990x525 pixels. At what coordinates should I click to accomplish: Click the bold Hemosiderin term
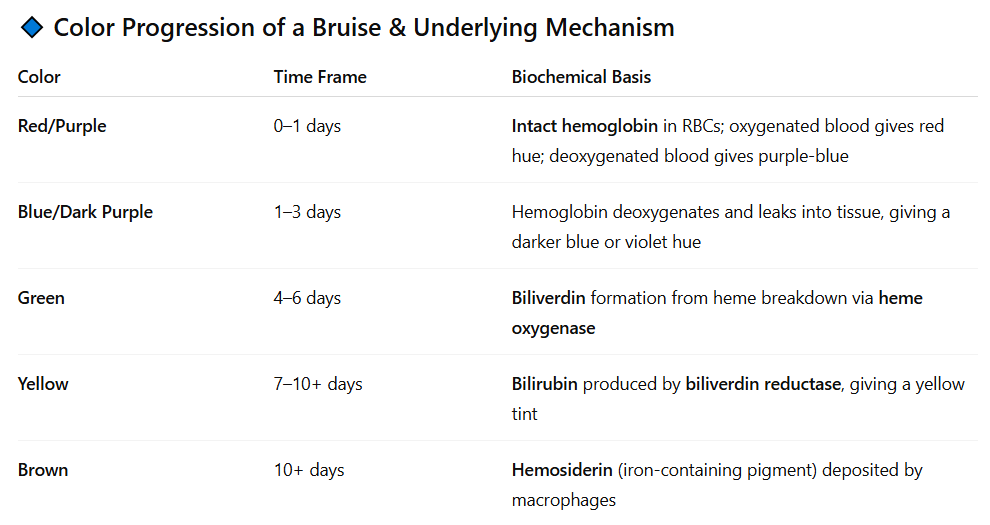point(562,470)
